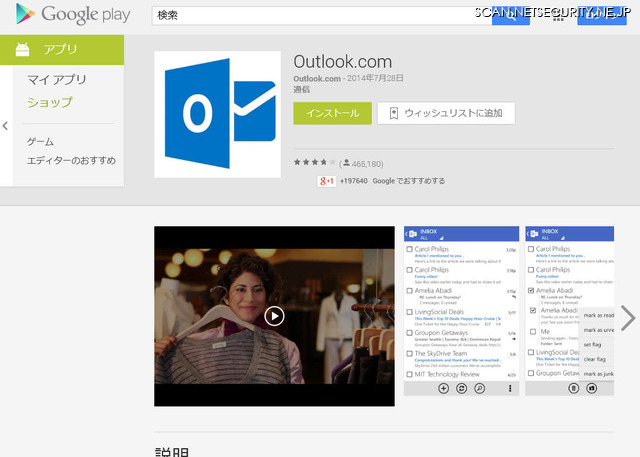The image size is (640, 457).
Task: Collapse the left sidebar with arrow
Action: pyautogui.click(x=5, y=126)
